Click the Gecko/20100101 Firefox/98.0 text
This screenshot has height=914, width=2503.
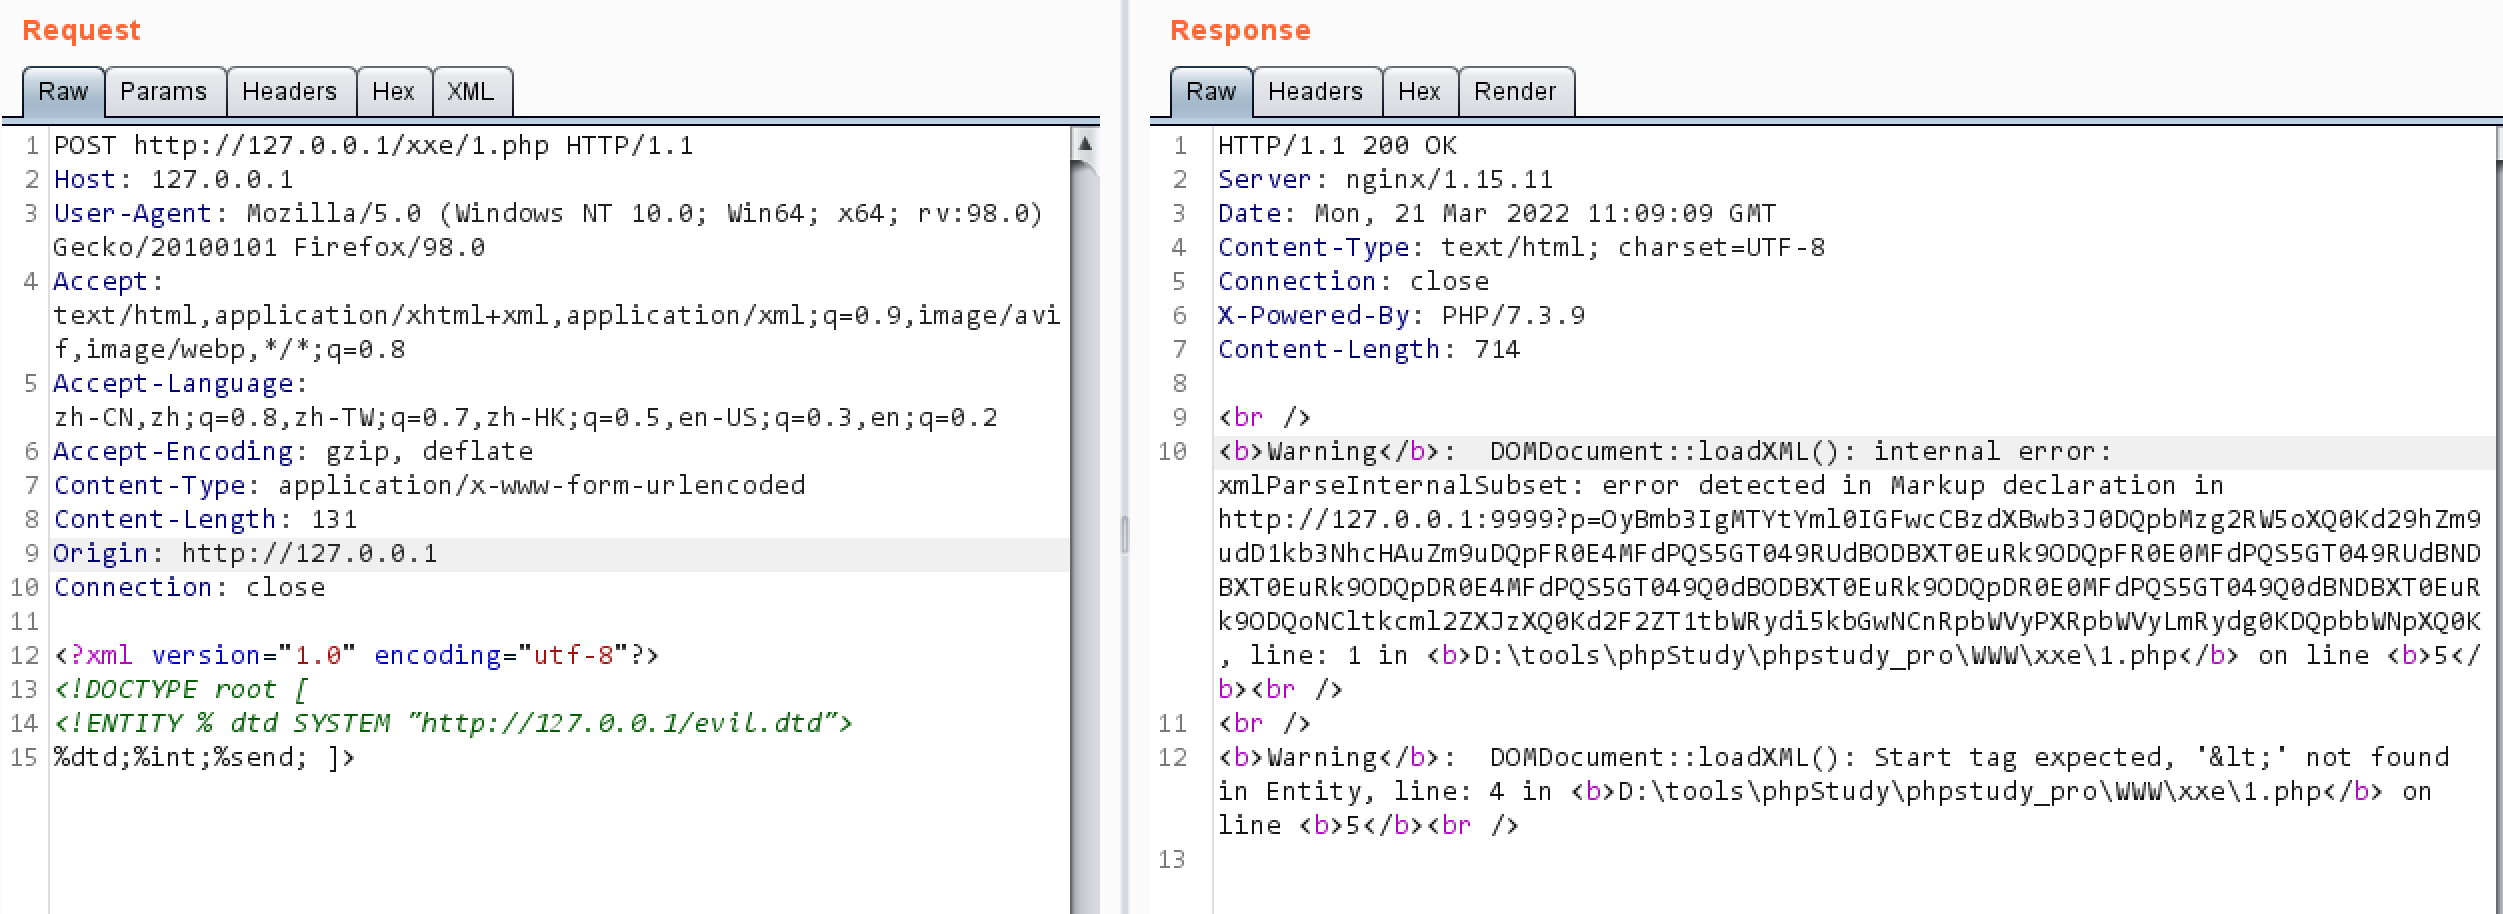click(270, 248)
